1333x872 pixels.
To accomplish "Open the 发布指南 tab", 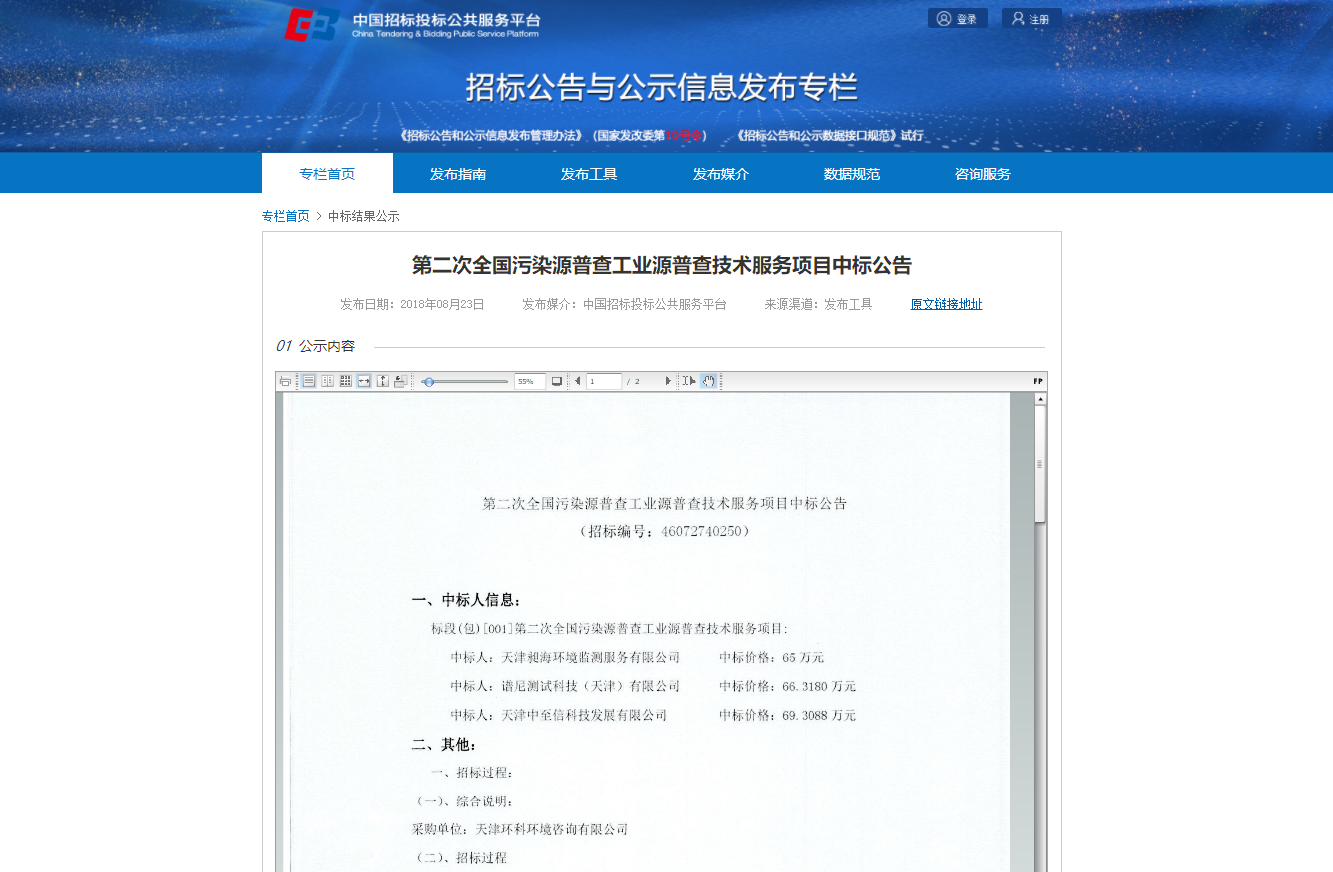I will [x=458, y=174].
